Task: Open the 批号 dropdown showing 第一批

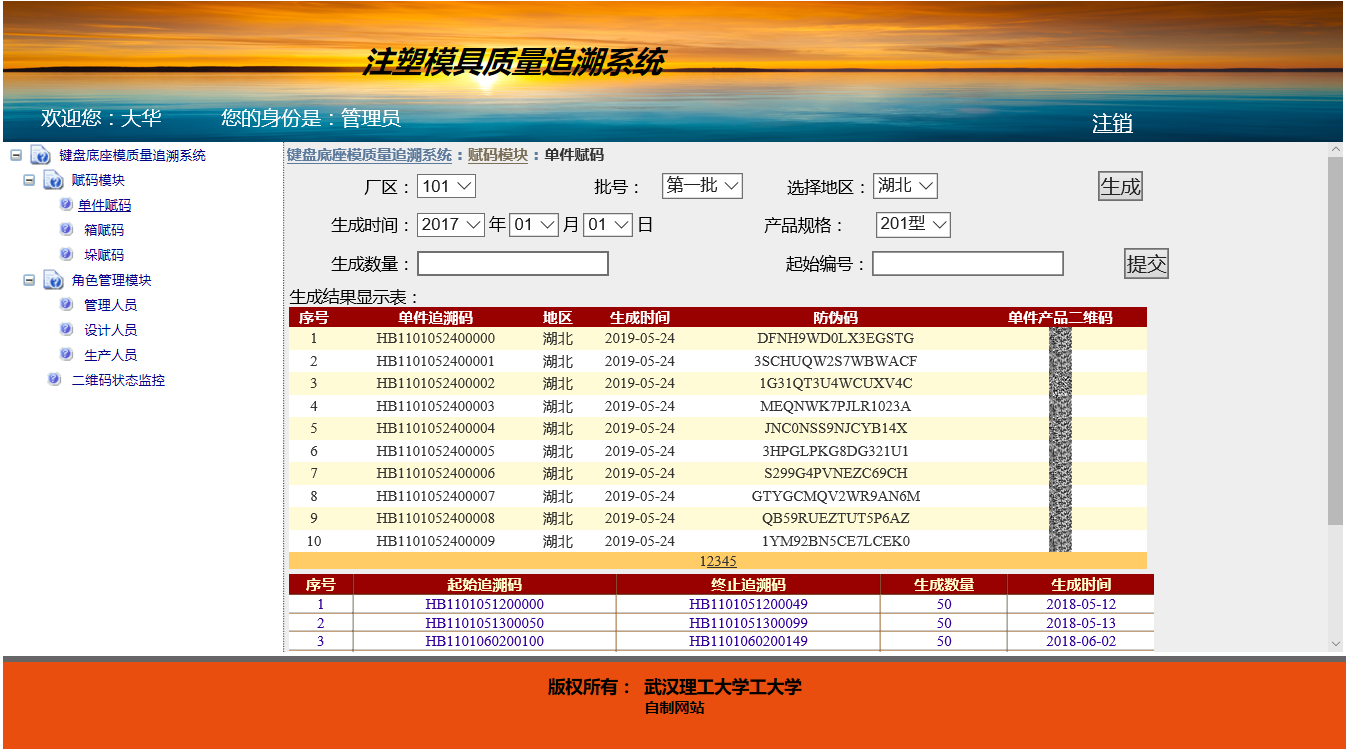Action: coord(702,186)
